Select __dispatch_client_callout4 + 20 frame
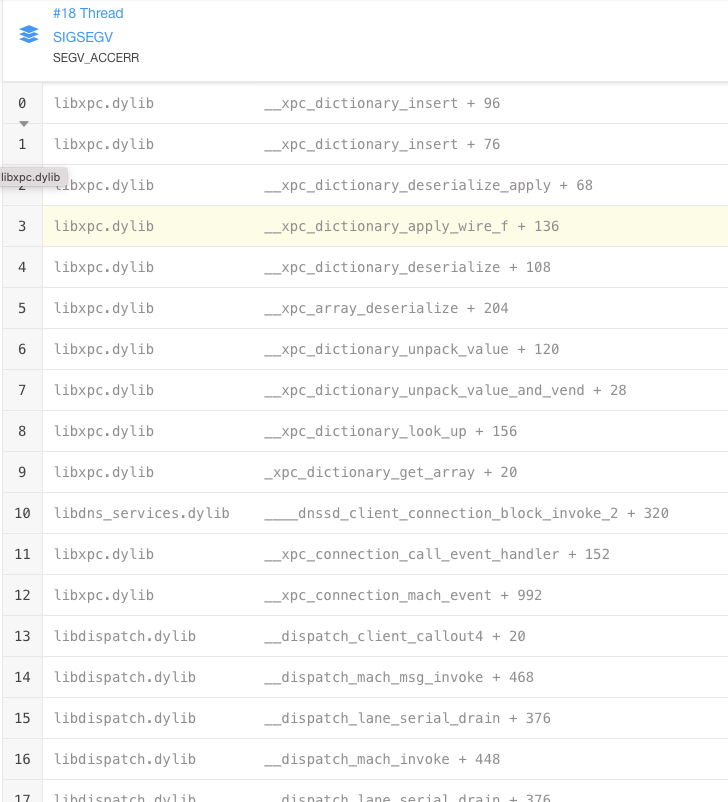The height and width of the screenshot is (802, 728). pyautogui.click(x=394, y=636)
